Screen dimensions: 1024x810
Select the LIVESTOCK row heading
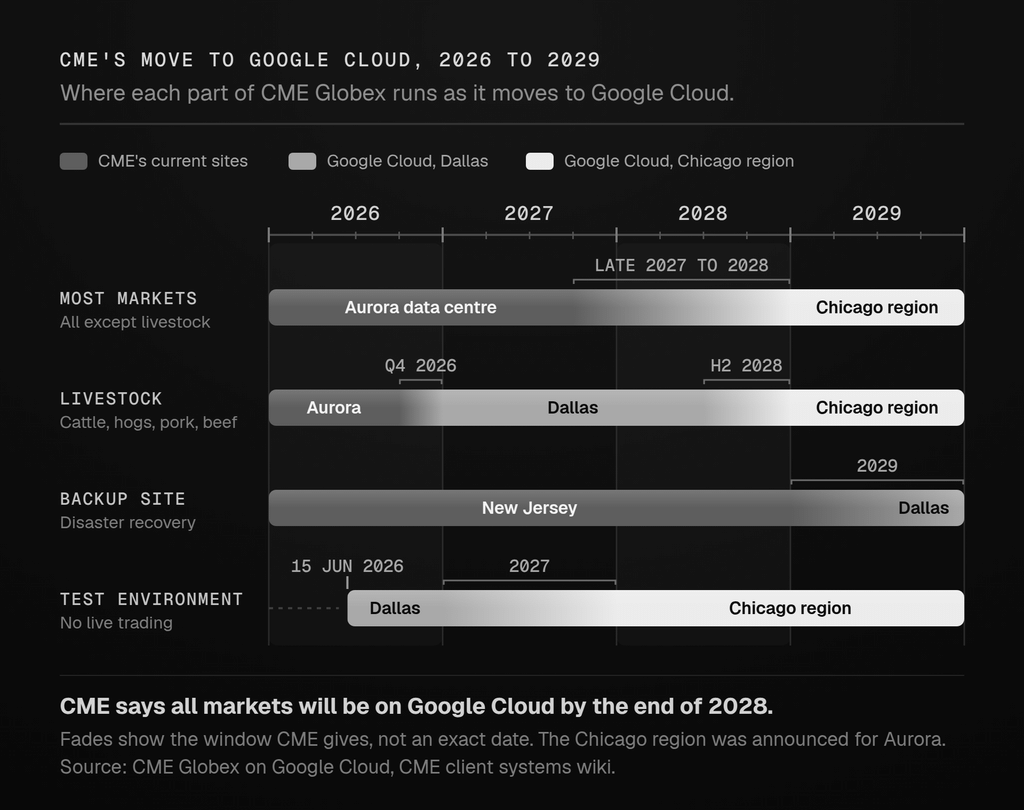click(x=111, y=398)
